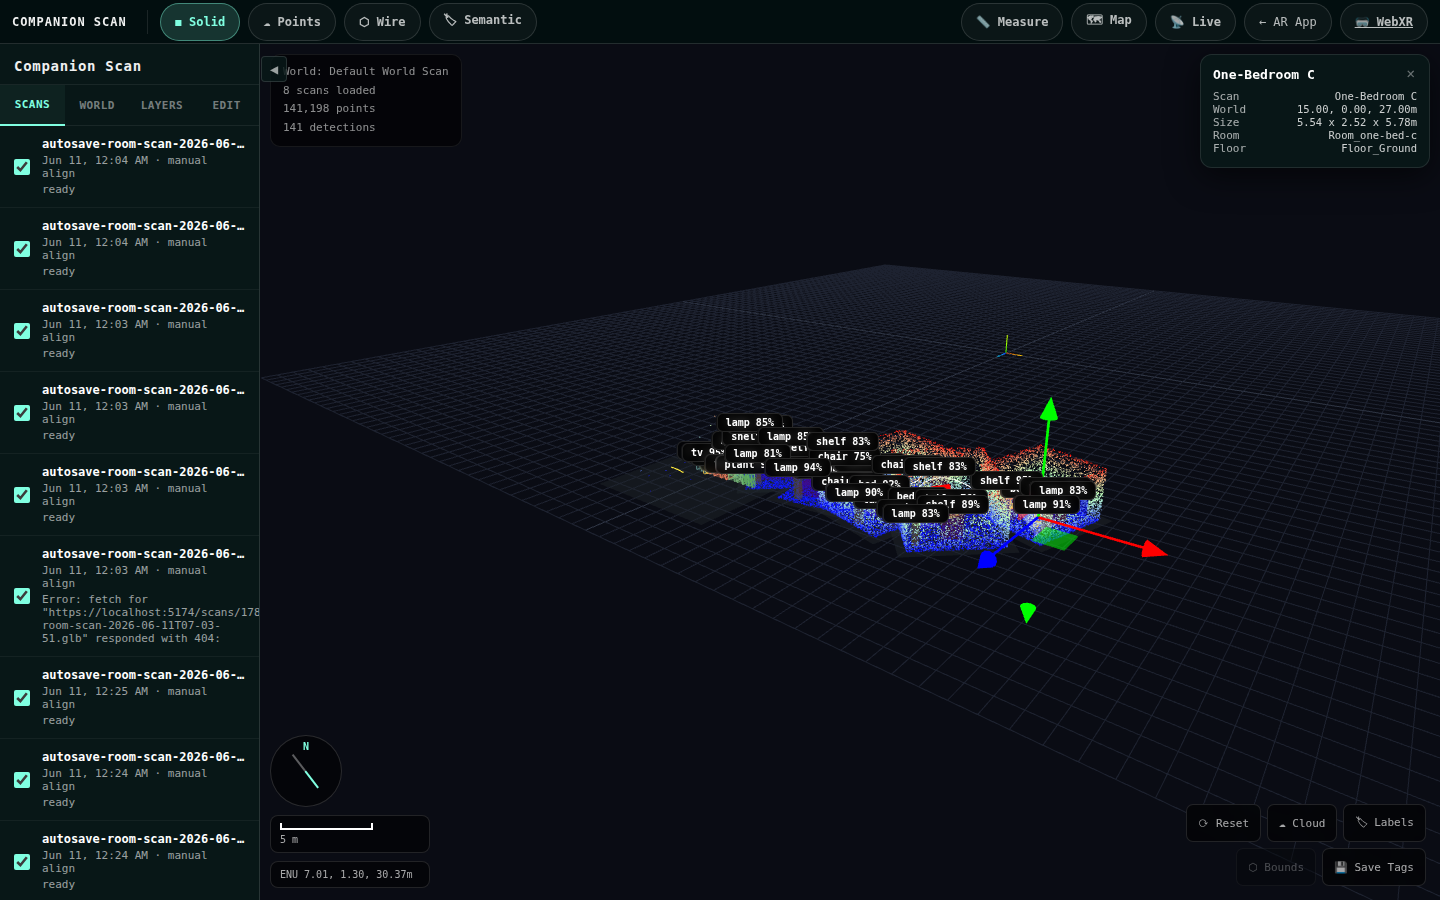
Task: Switch to Wire render mode
Action: (382, 22)
